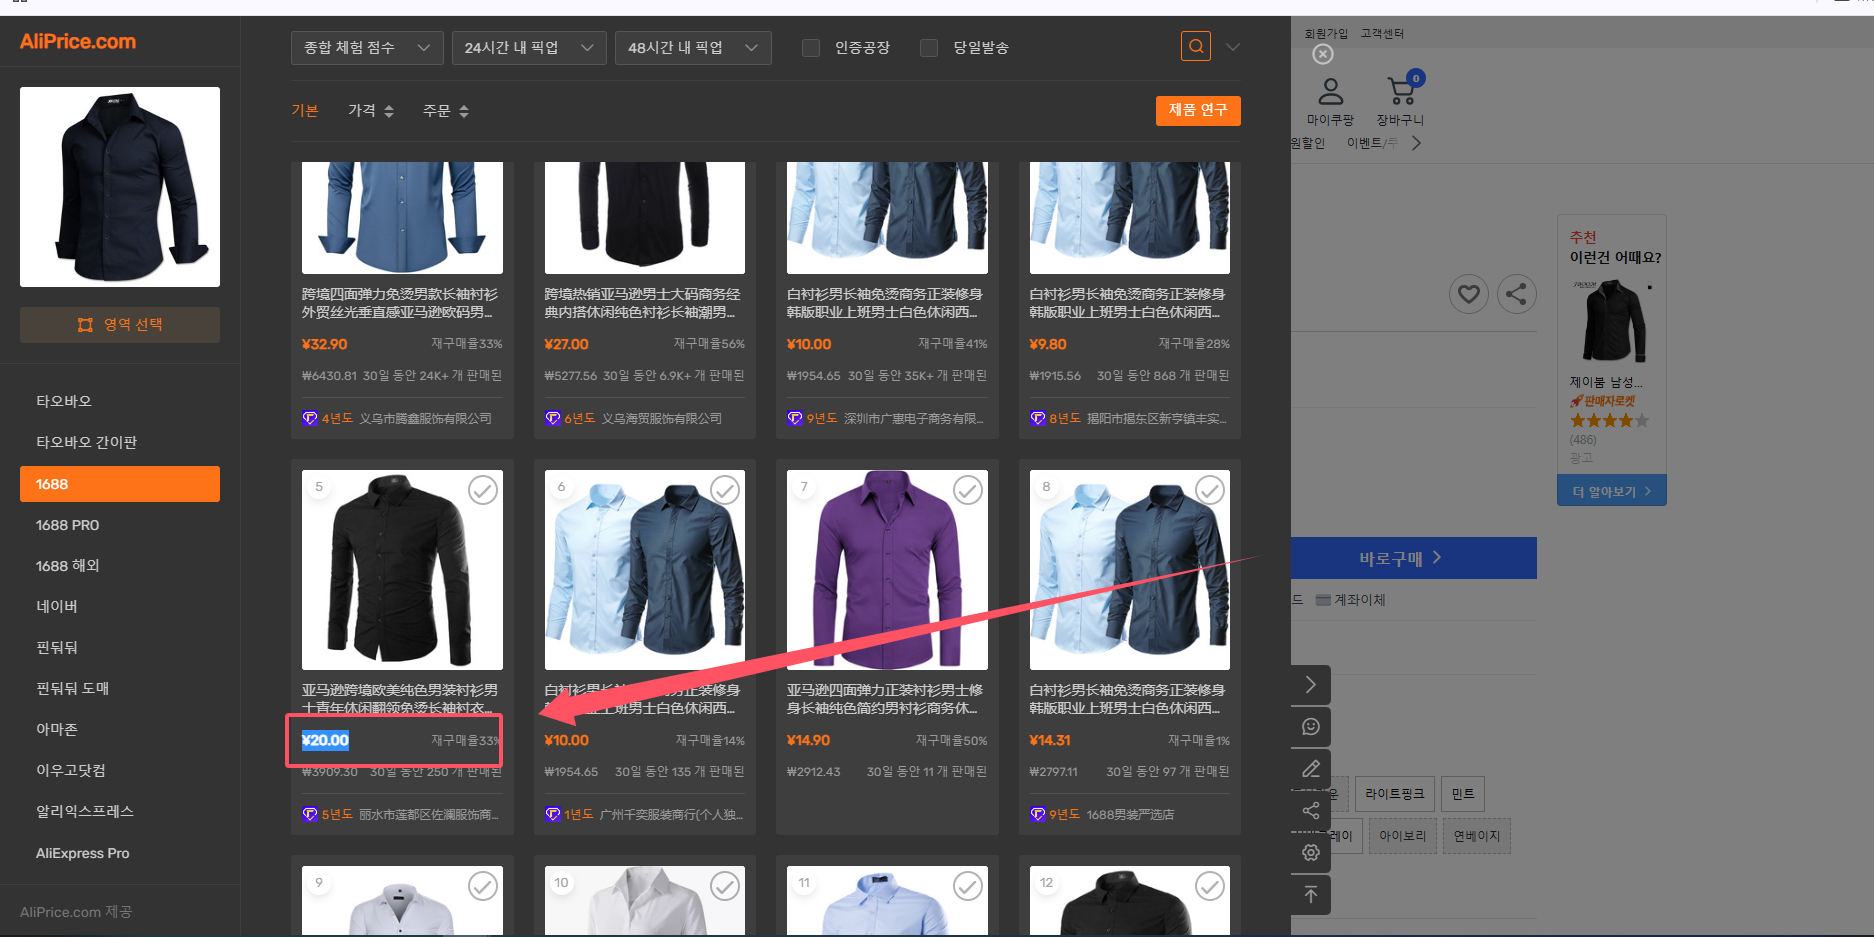Click the share icon in floating toolbar
The height and width of the screenshot is (937, 1874).
click(1311, 811)
